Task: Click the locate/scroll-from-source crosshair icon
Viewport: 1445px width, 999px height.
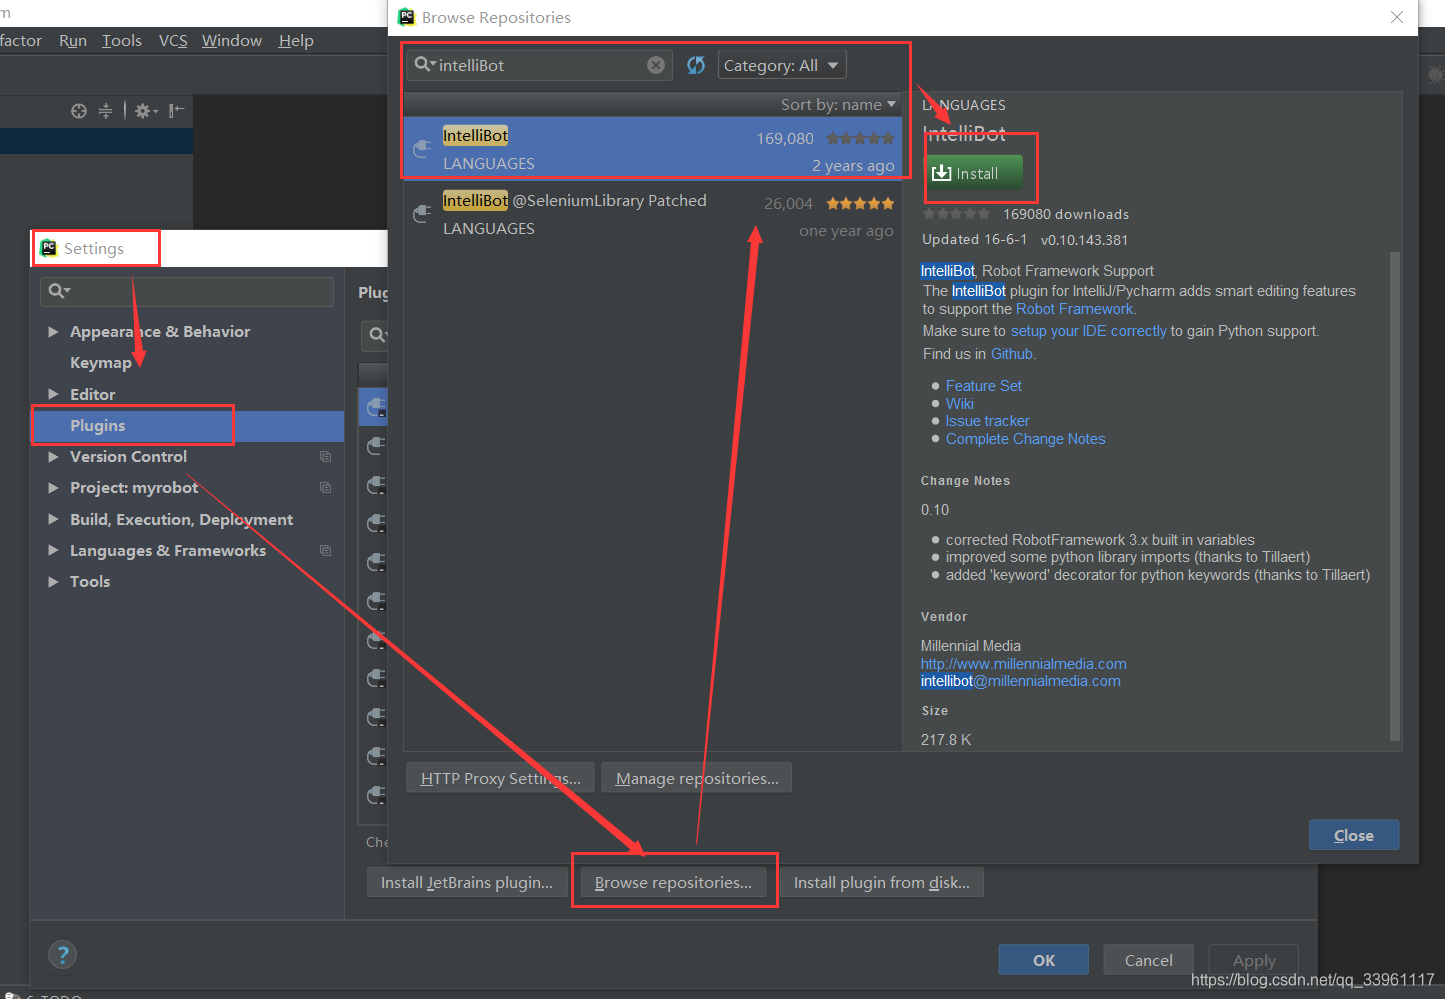Action: [x=79, y=111]
